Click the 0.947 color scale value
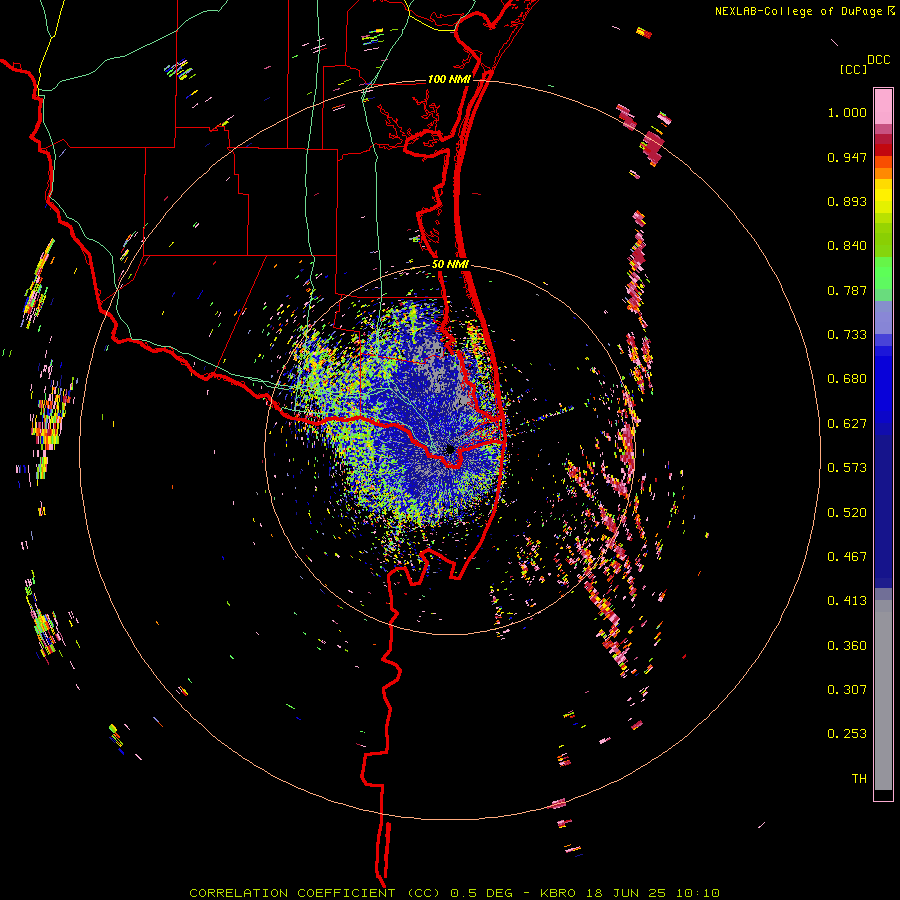Screen dimensions: 900x900 pos(847,157)
